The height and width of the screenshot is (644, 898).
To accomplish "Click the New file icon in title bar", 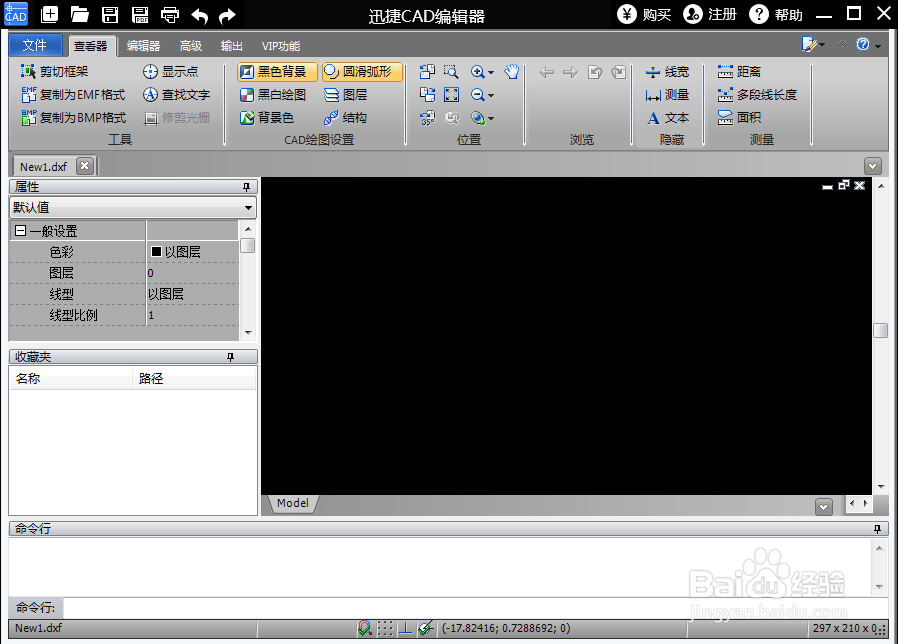I will [49, 15].
